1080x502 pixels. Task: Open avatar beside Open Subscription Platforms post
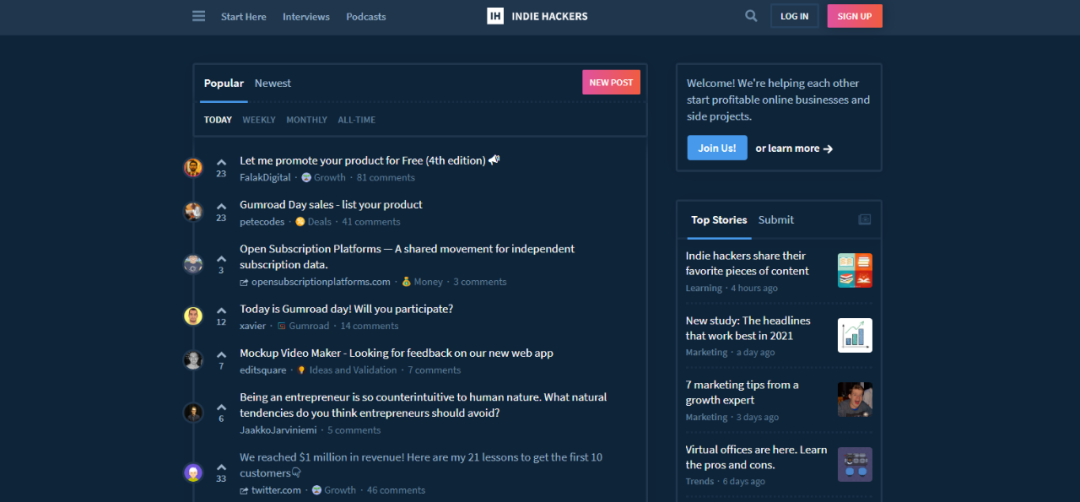pyautogui.click(x=194, y=264)
